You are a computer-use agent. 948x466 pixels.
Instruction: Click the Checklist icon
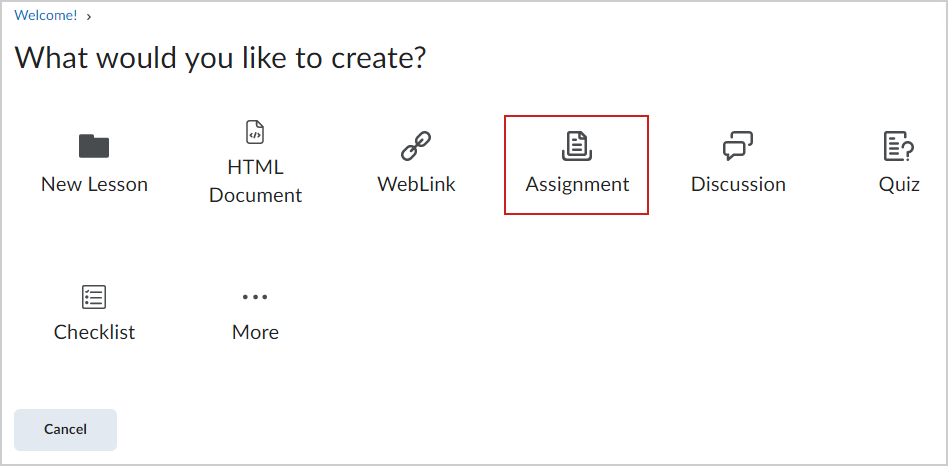(x=94, y=297)
